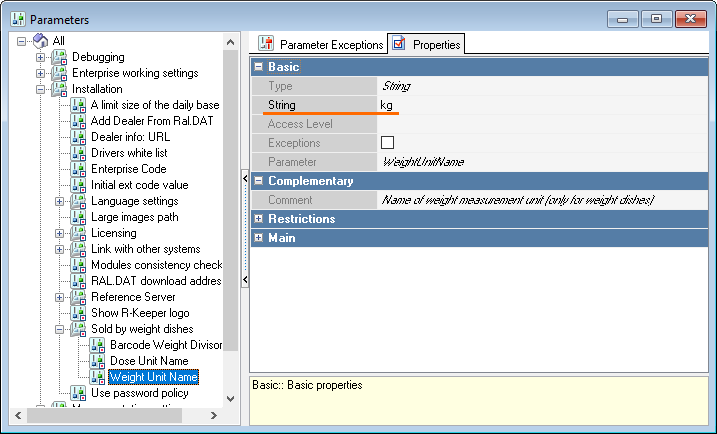The width and height of the screenshot is (717, 434).
Task: Select Use password policy in tree
Action: pyautogui.click(x=139, y=393)
